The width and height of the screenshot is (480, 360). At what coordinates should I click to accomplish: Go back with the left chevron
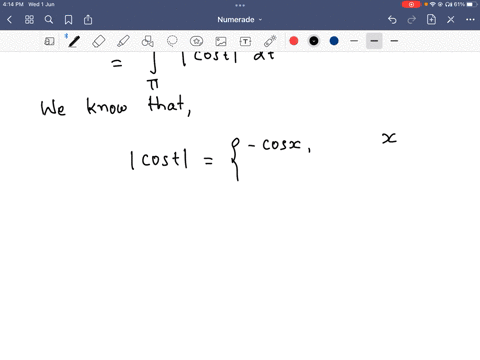pos(9,20)
